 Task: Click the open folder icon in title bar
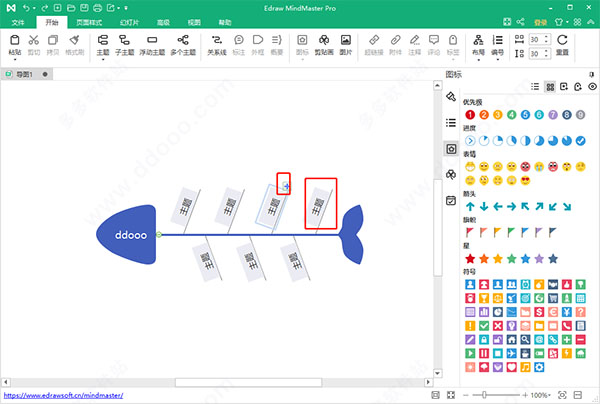(71, 8)
